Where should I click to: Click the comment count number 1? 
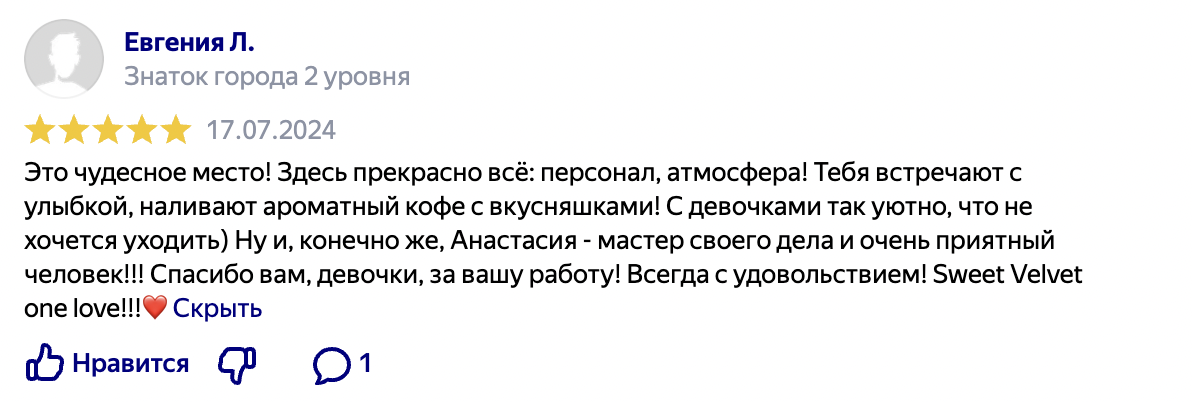click(366, 364)
